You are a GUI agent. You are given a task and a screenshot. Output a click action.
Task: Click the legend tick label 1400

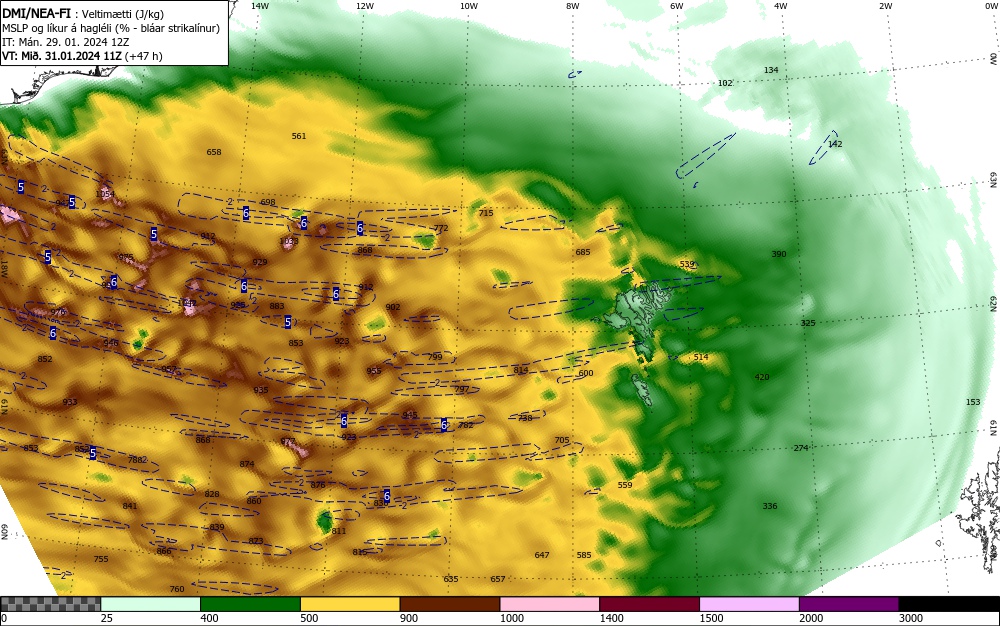612,618
